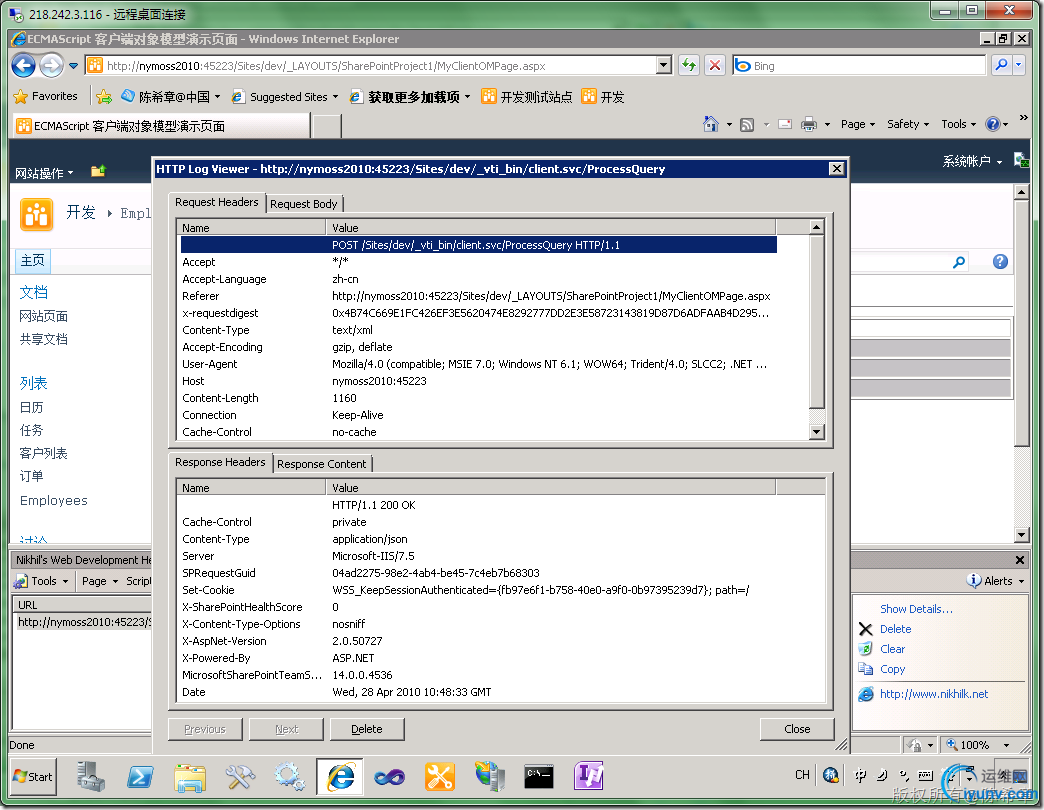Image resolution: width=1044 pixels, height=810 pixels.
Task: Open IE Help question mark icon
Action: tap(993, 124)
